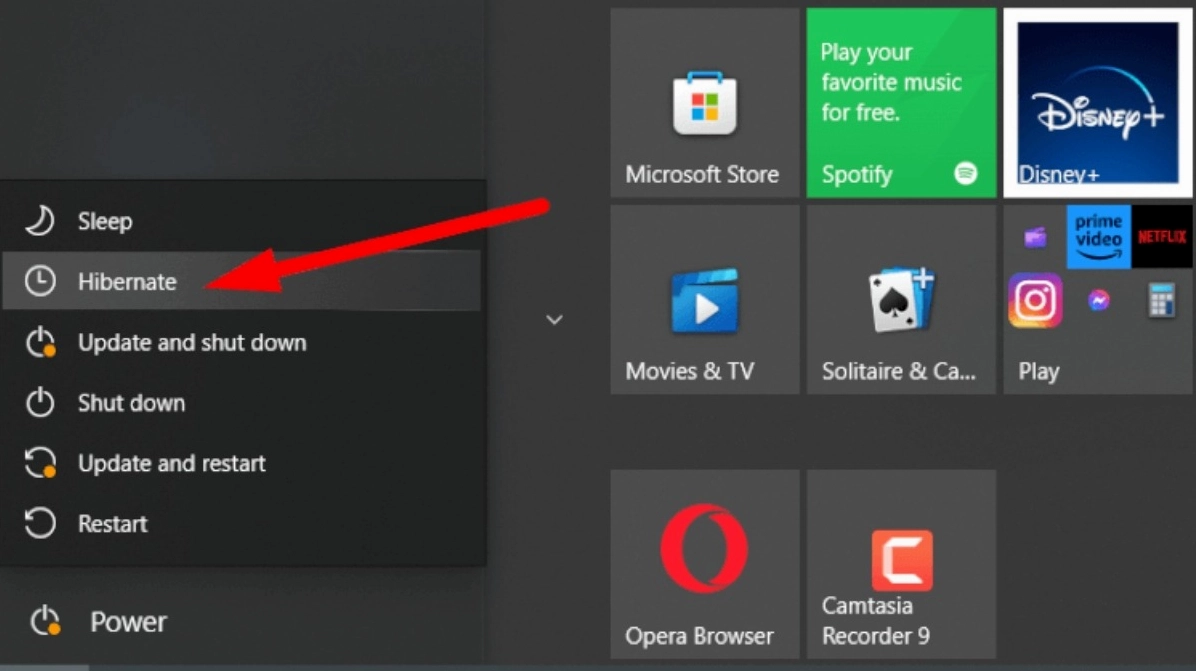Select Update and restart
This screenshot has height=671, width=1196.
(171, 464)
